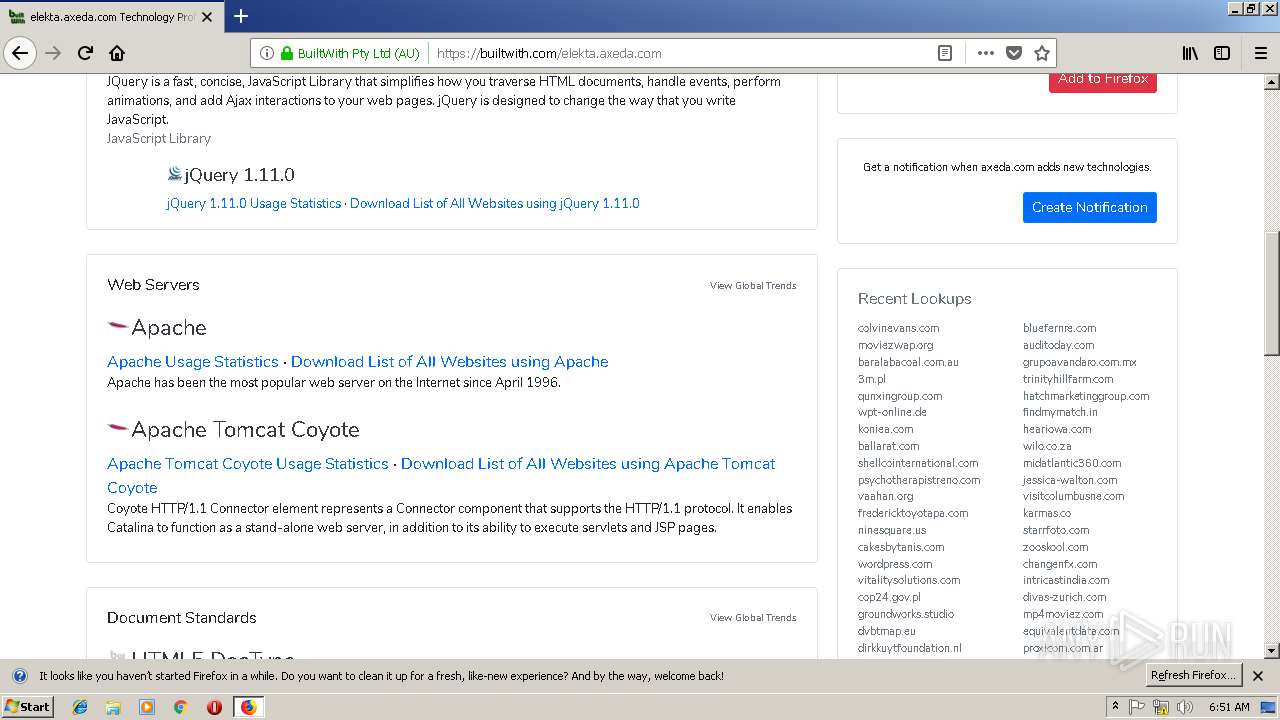
Task: Open Opera from taskbar
Action: pyautogui.click(x=214, y=707)
